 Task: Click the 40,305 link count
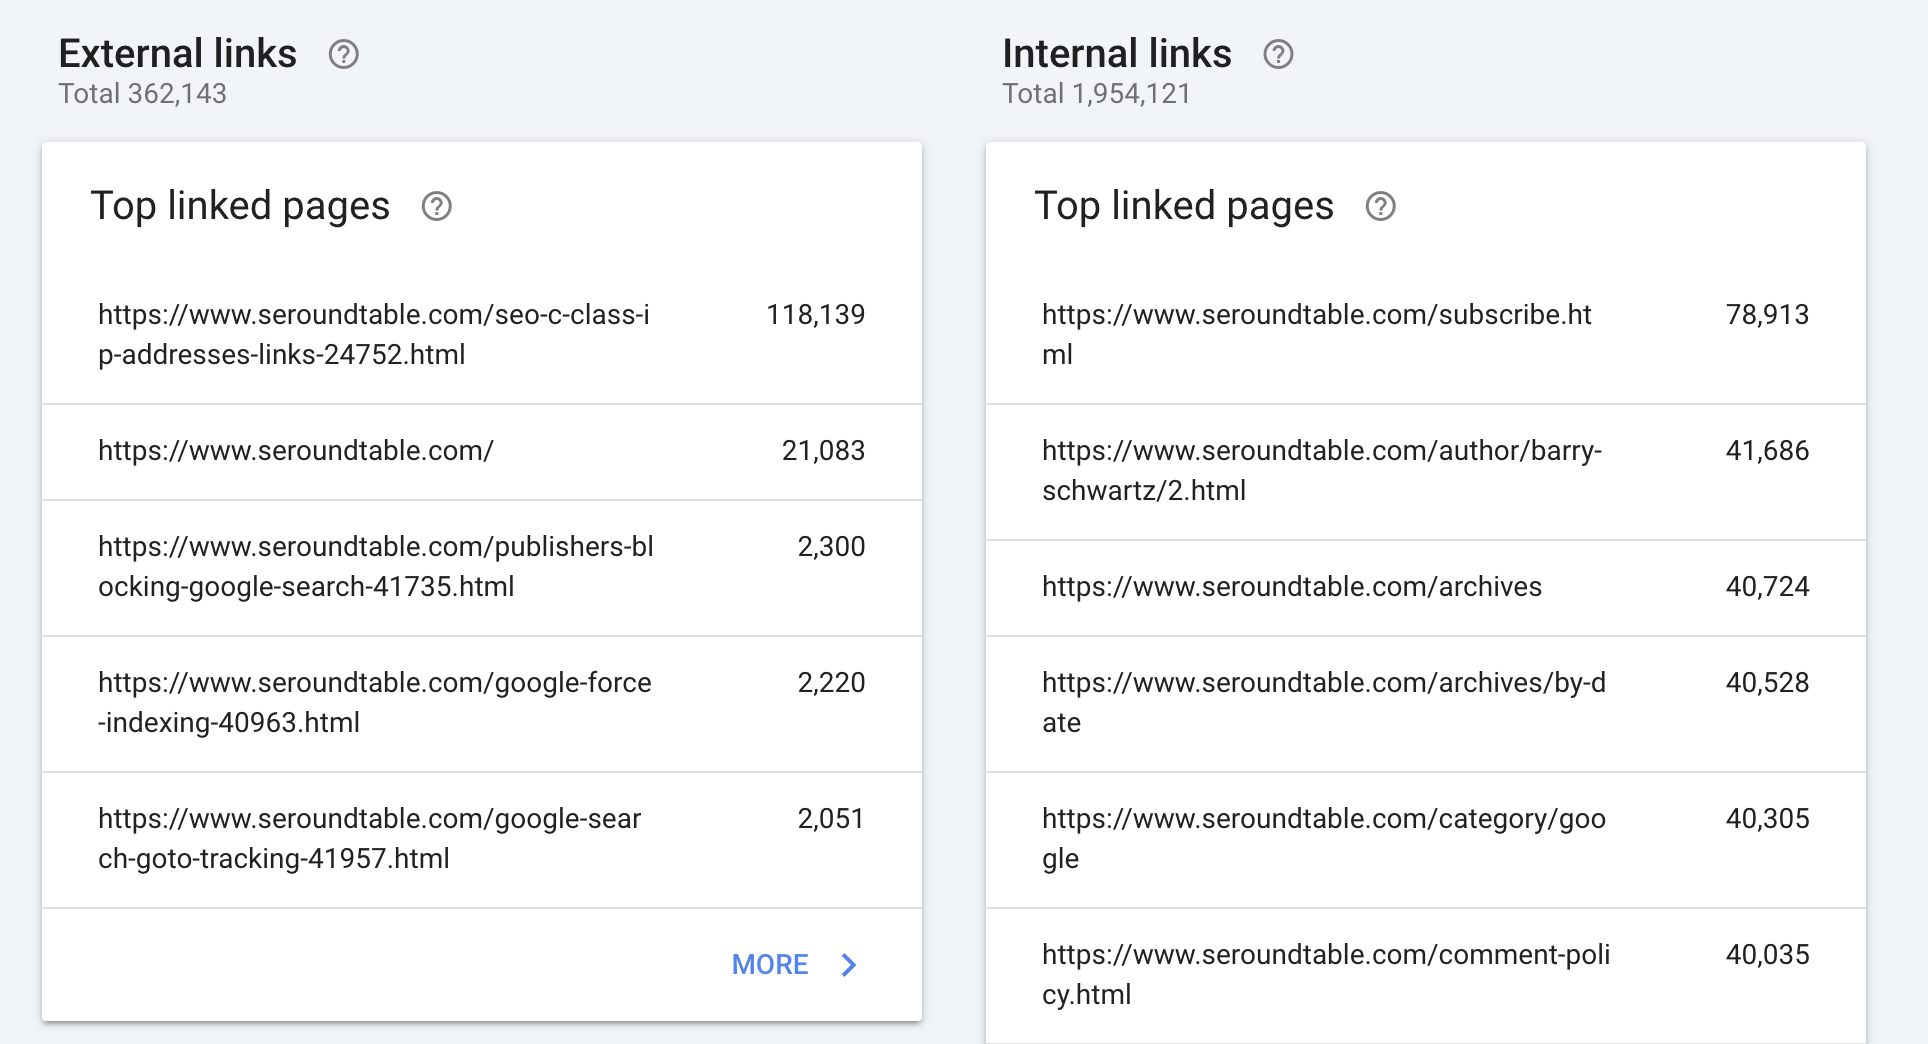[x=1768, y=819]
